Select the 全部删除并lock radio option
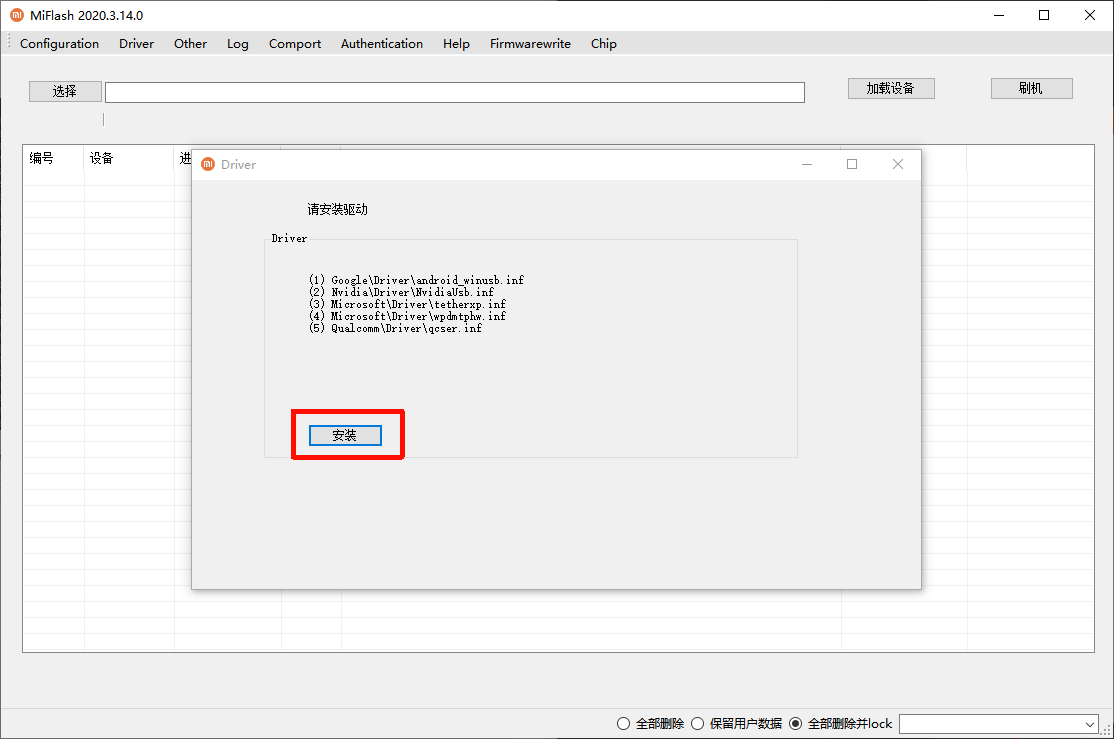The width and height of the screenshot is (1114, 739). coord(796,724)
